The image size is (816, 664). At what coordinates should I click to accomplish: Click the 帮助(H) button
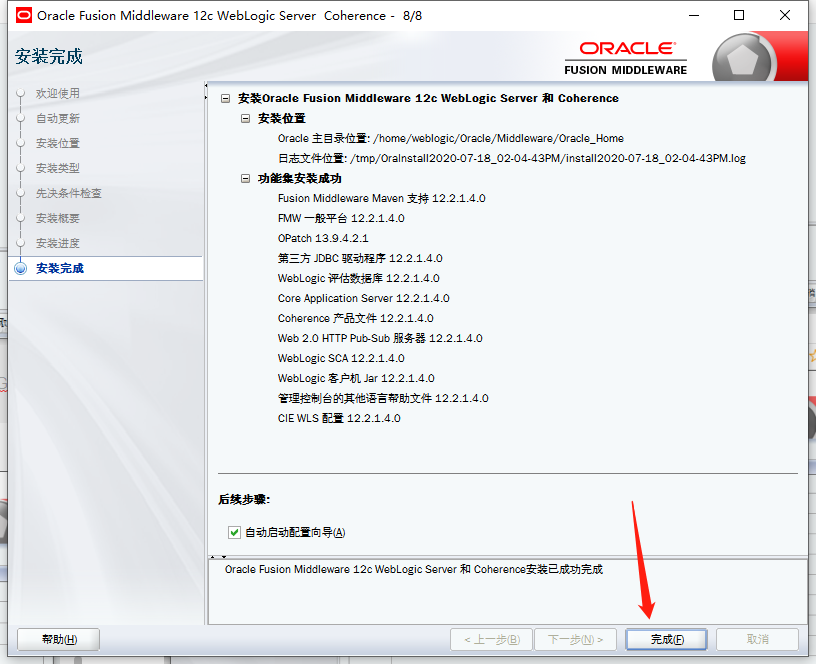pos(59,640)
